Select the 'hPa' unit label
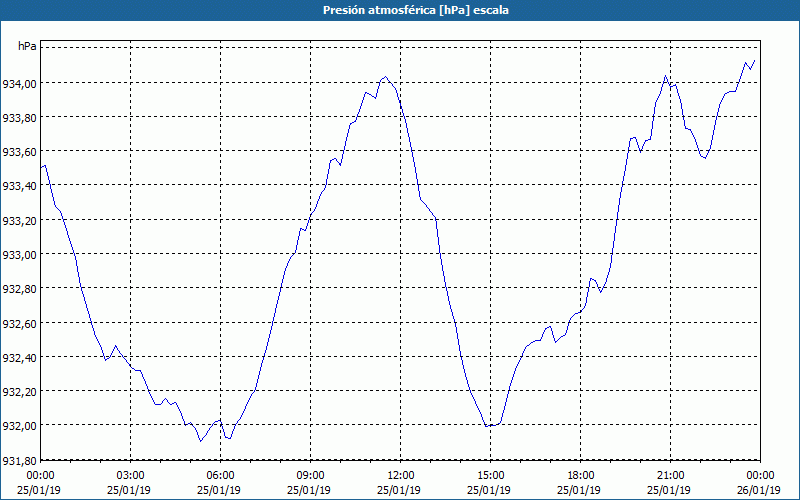The image size is (800, 500). coord(27,46)
